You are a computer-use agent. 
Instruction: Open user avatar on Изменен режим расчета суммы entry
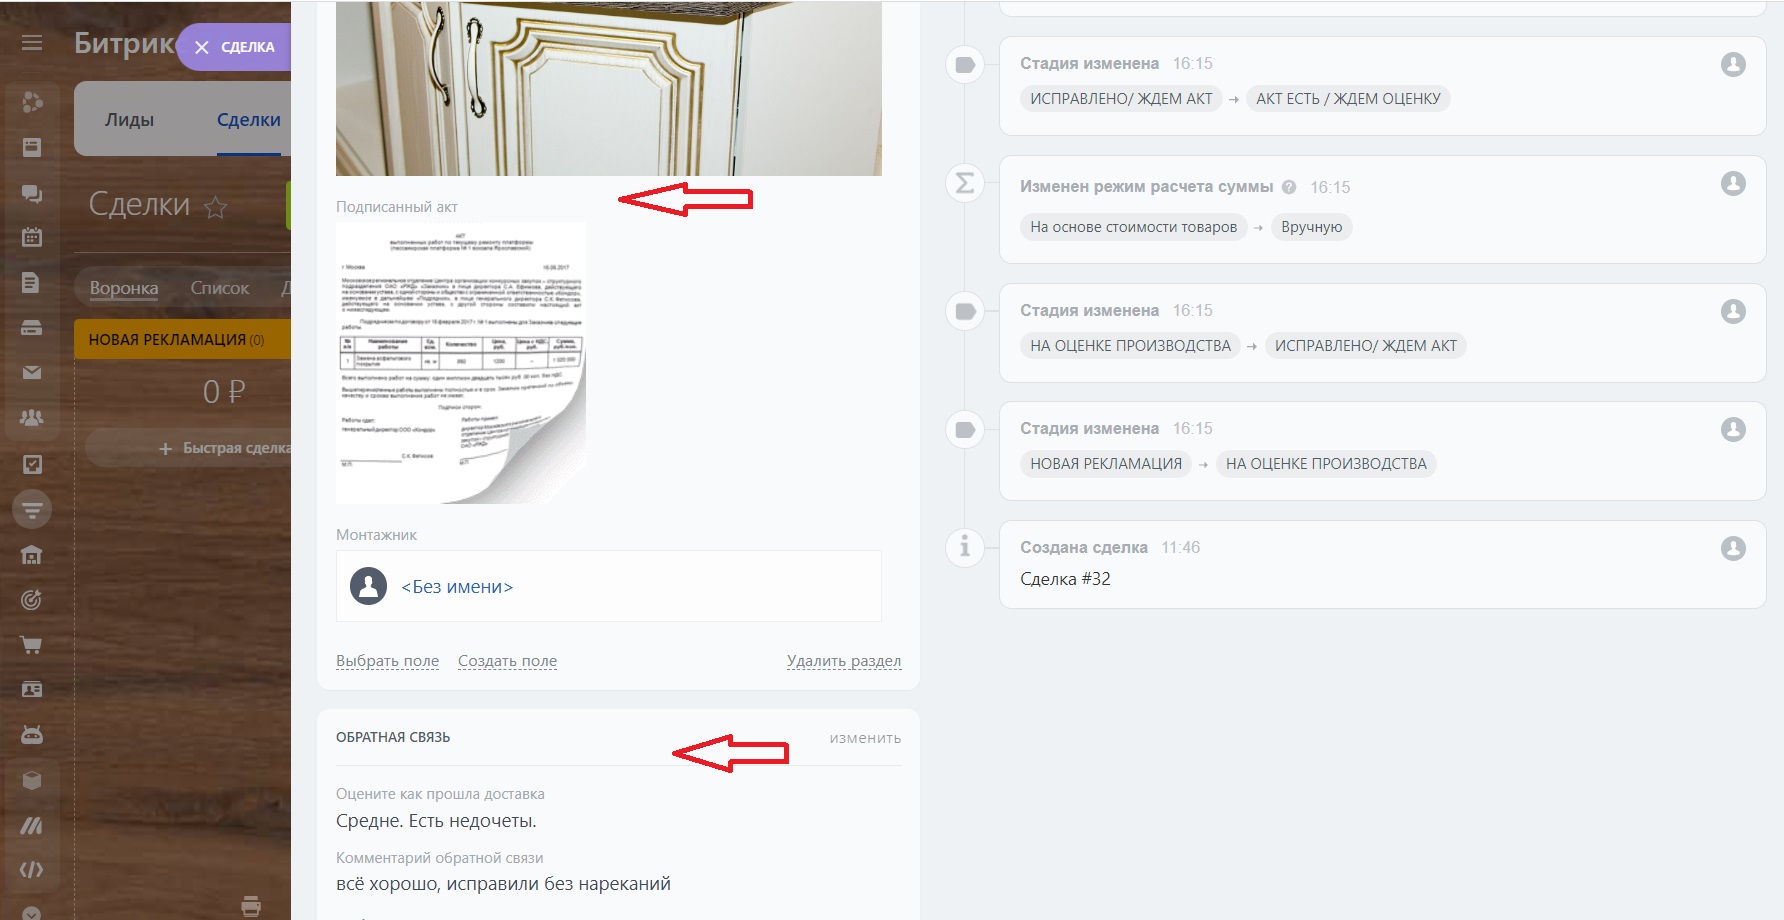(x=1733, y=184)
